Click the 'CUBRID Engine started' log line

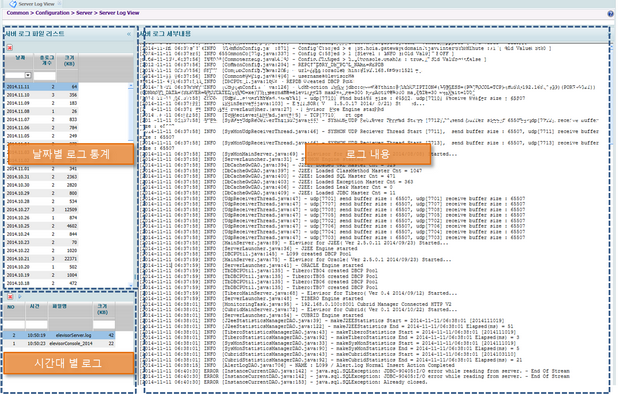252,315
